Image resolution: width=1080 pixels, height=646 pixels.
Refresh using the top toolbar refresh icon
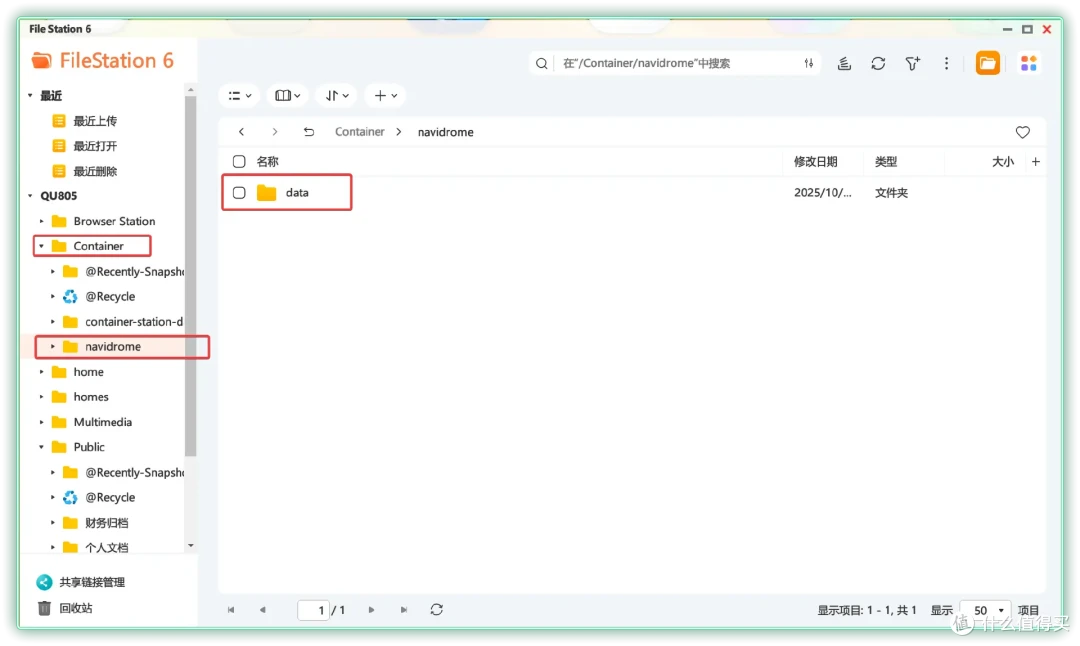(878, 63)
